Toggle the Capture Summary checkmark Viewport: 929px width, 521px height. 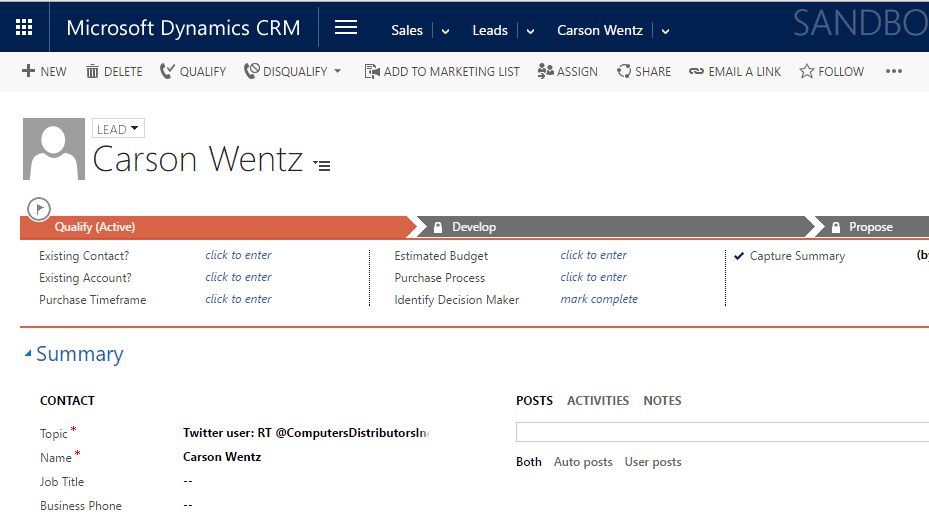coord(739,256)
